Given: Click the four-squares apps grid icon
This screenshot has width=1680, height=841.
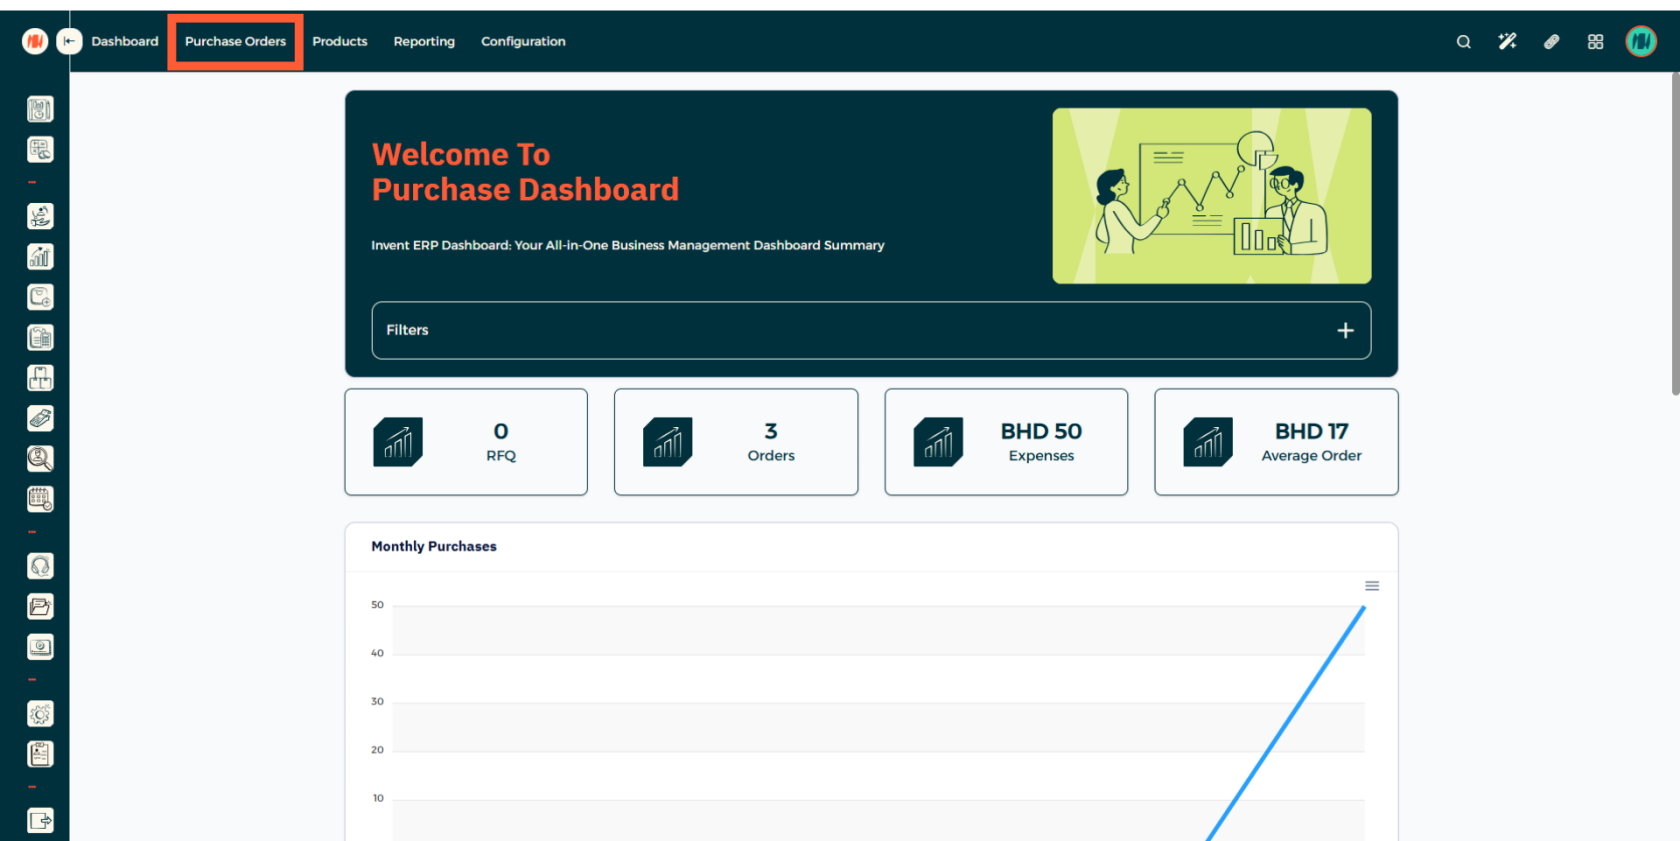Looking at the screenshot, I should (x=1595, y=42).
